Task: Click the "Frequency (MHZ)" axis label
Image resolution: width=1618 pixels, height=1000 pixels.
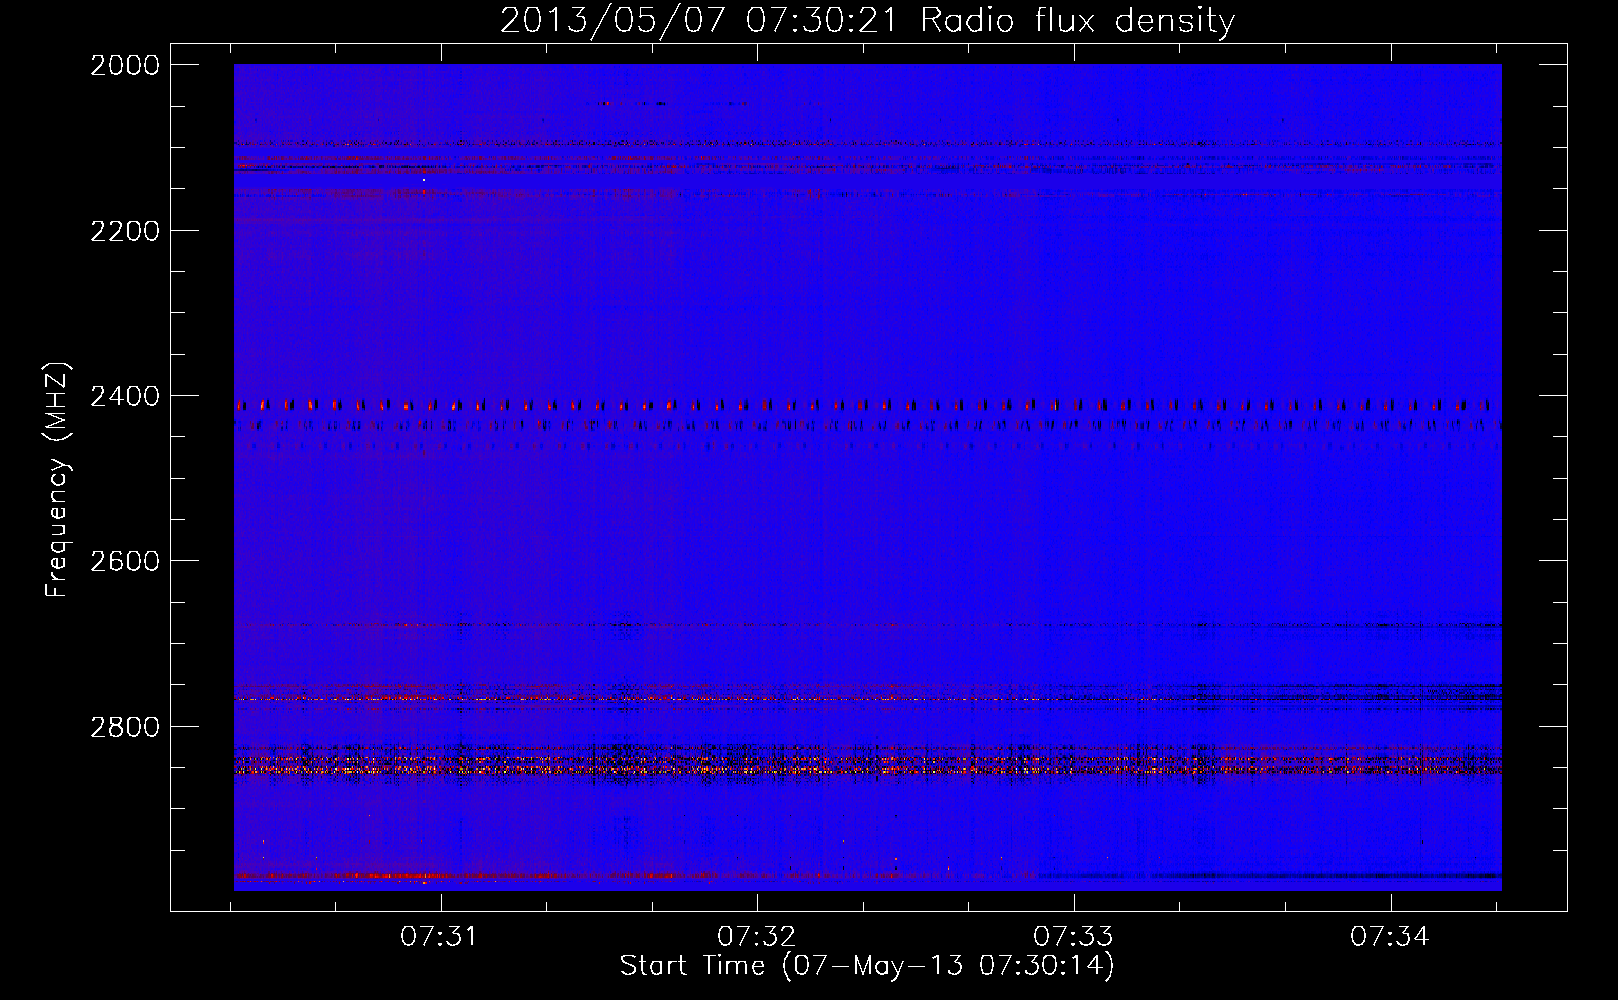Action: 57,480
